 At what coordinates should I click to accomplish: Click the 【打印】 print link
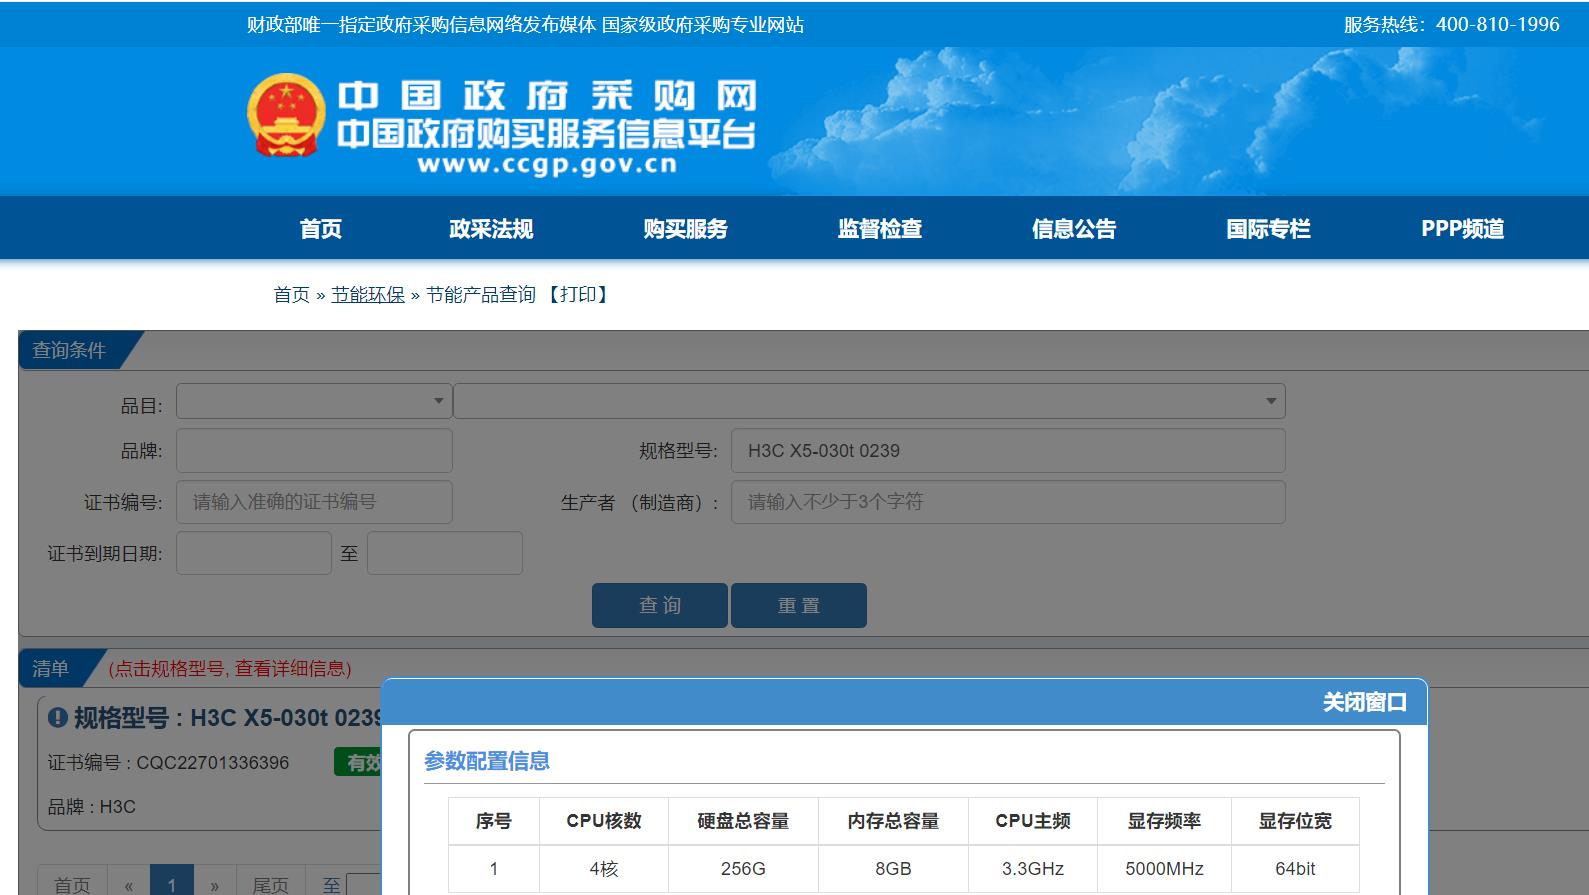[578, 295]
